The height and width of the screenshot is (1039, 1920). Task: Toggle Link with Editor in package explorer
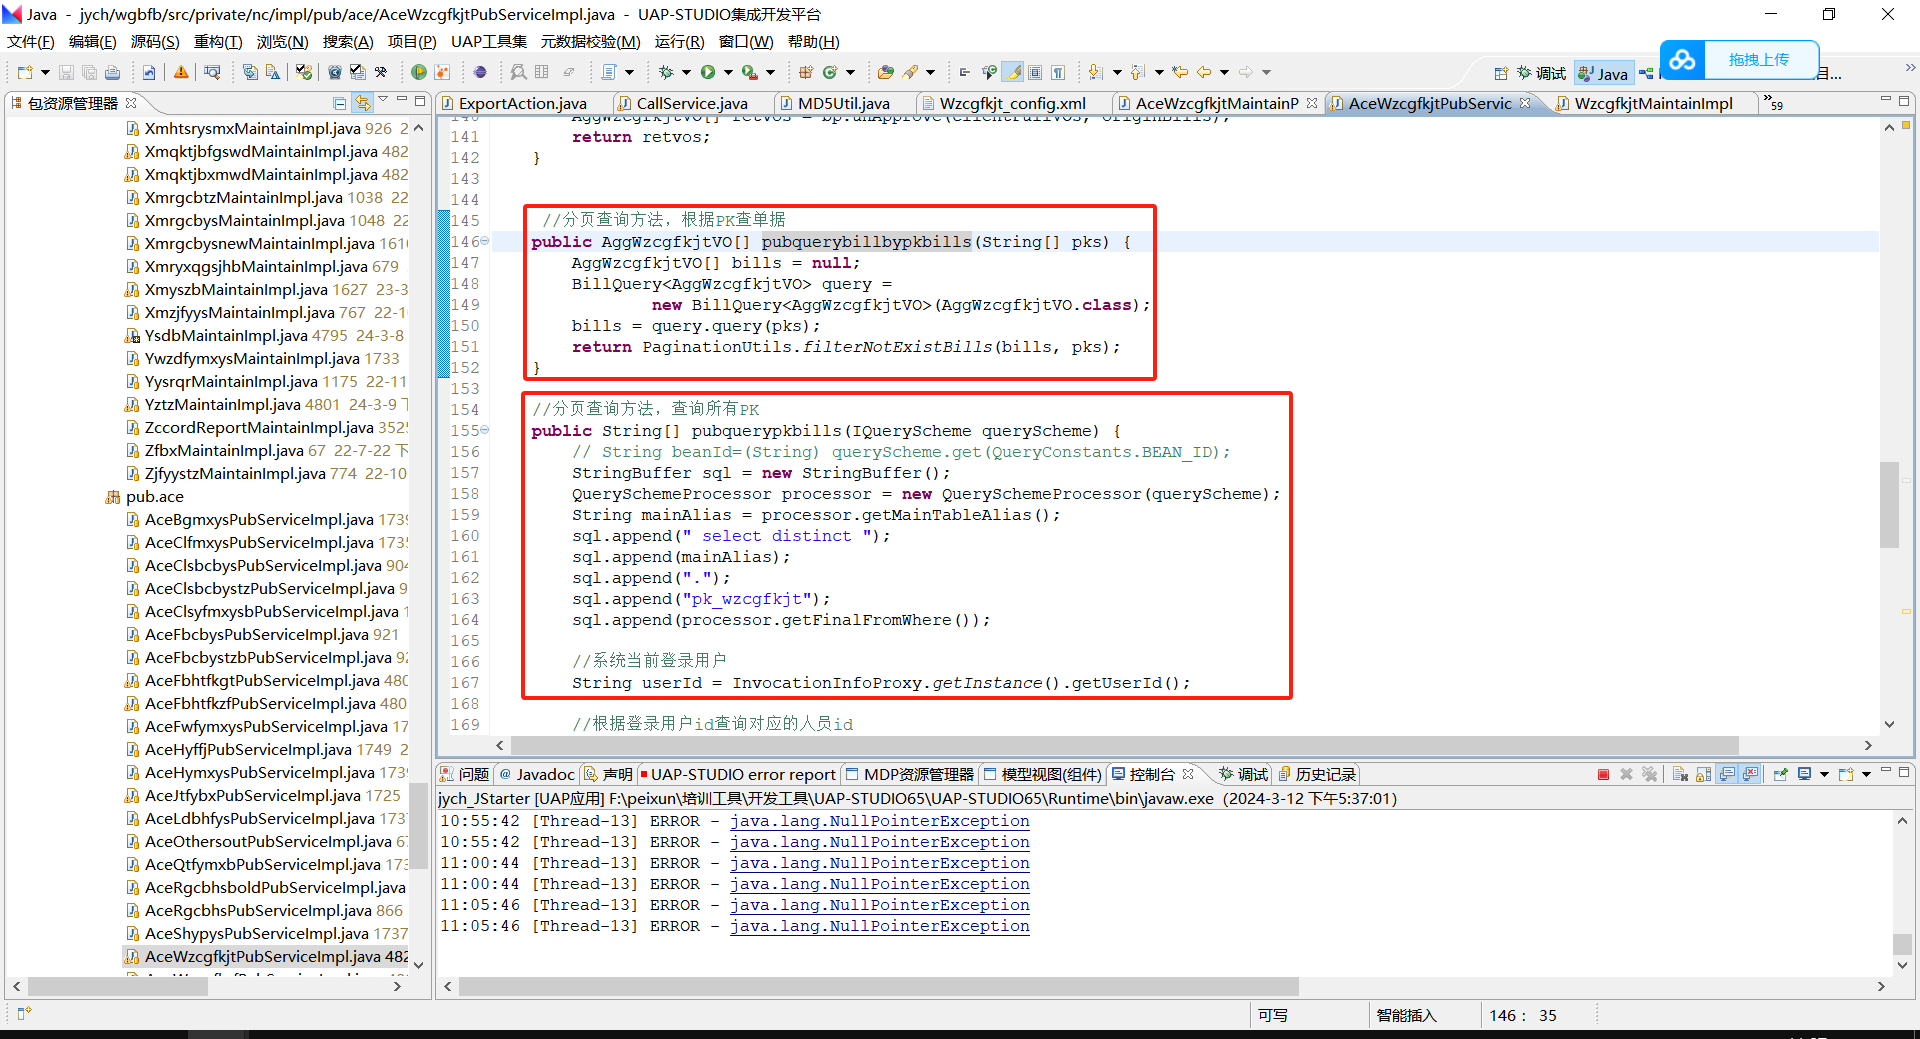point(362,103)
